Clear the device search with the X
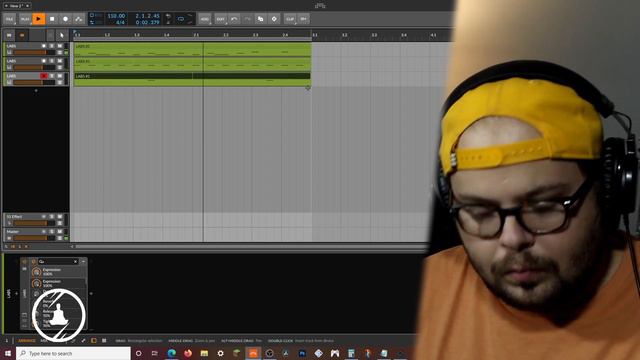Screen dimensions: 640x360 76,261
